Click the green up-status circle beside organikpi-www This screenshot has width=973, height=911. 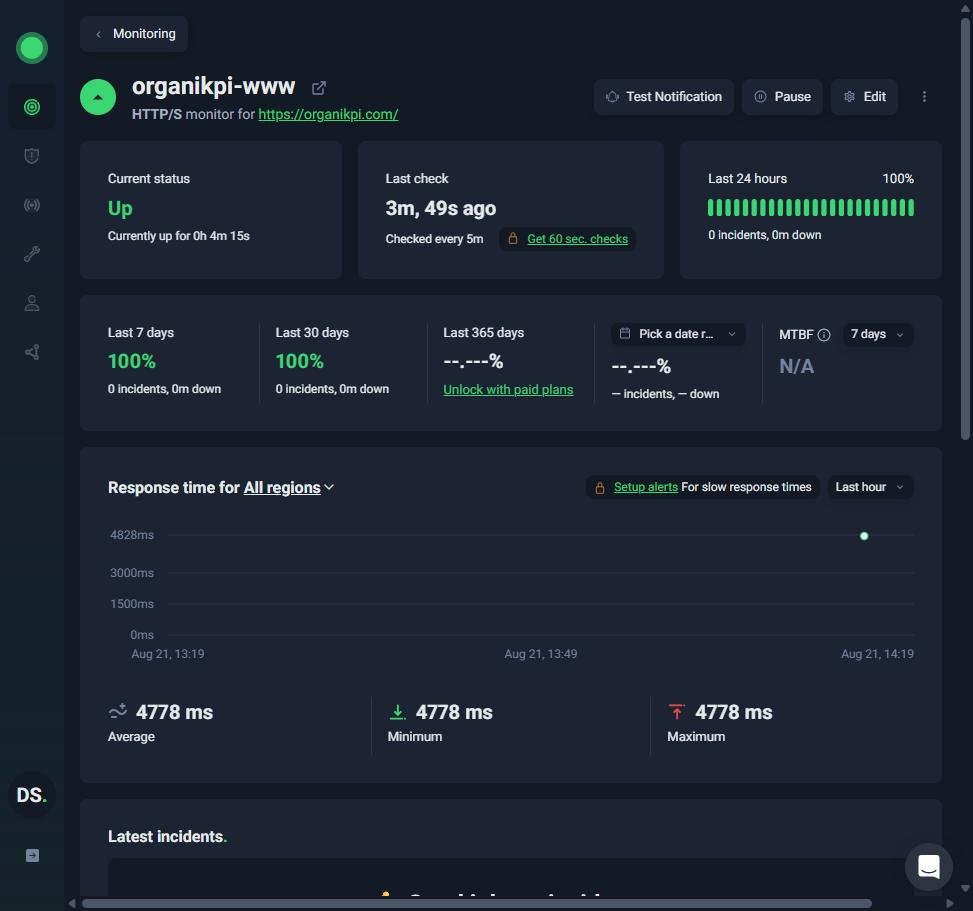(x=98, y=97)
